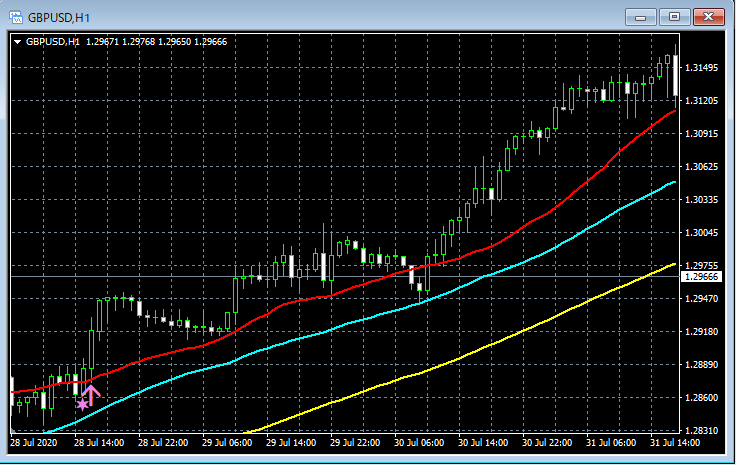Click the price scale label 1.31205
Screen dimensions: 736x465
pyautogui.click(x=701, y=101)
